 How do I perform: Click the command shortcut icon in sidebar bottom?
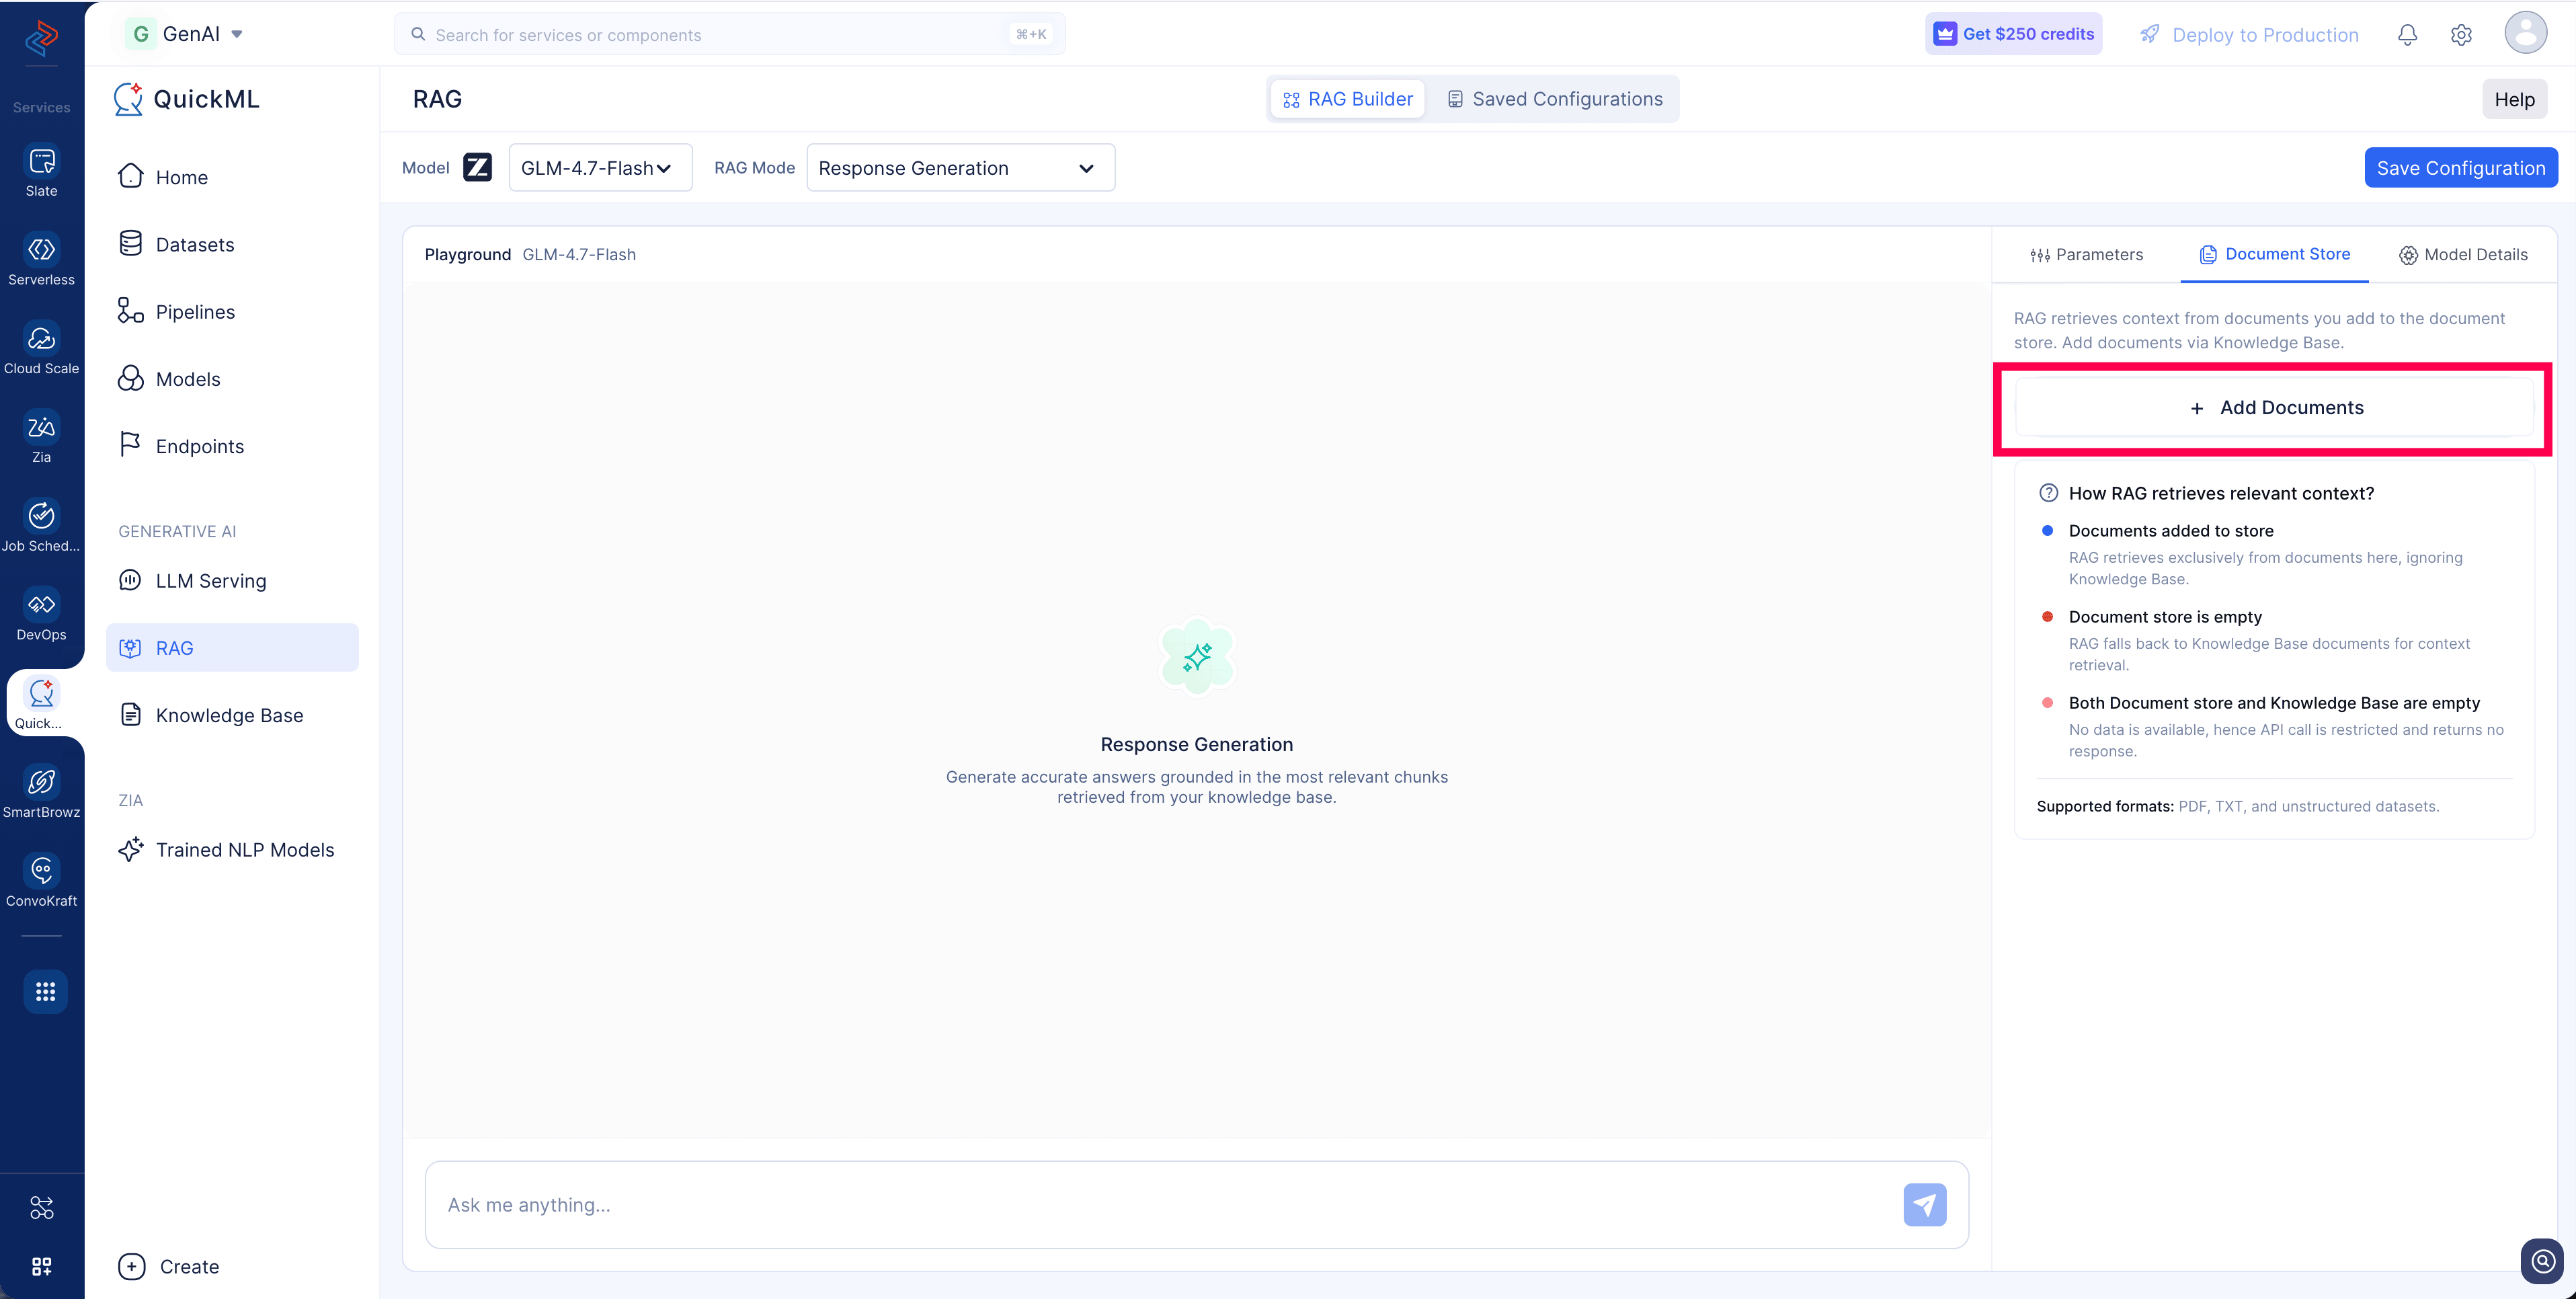click(x=41, y=1208)
